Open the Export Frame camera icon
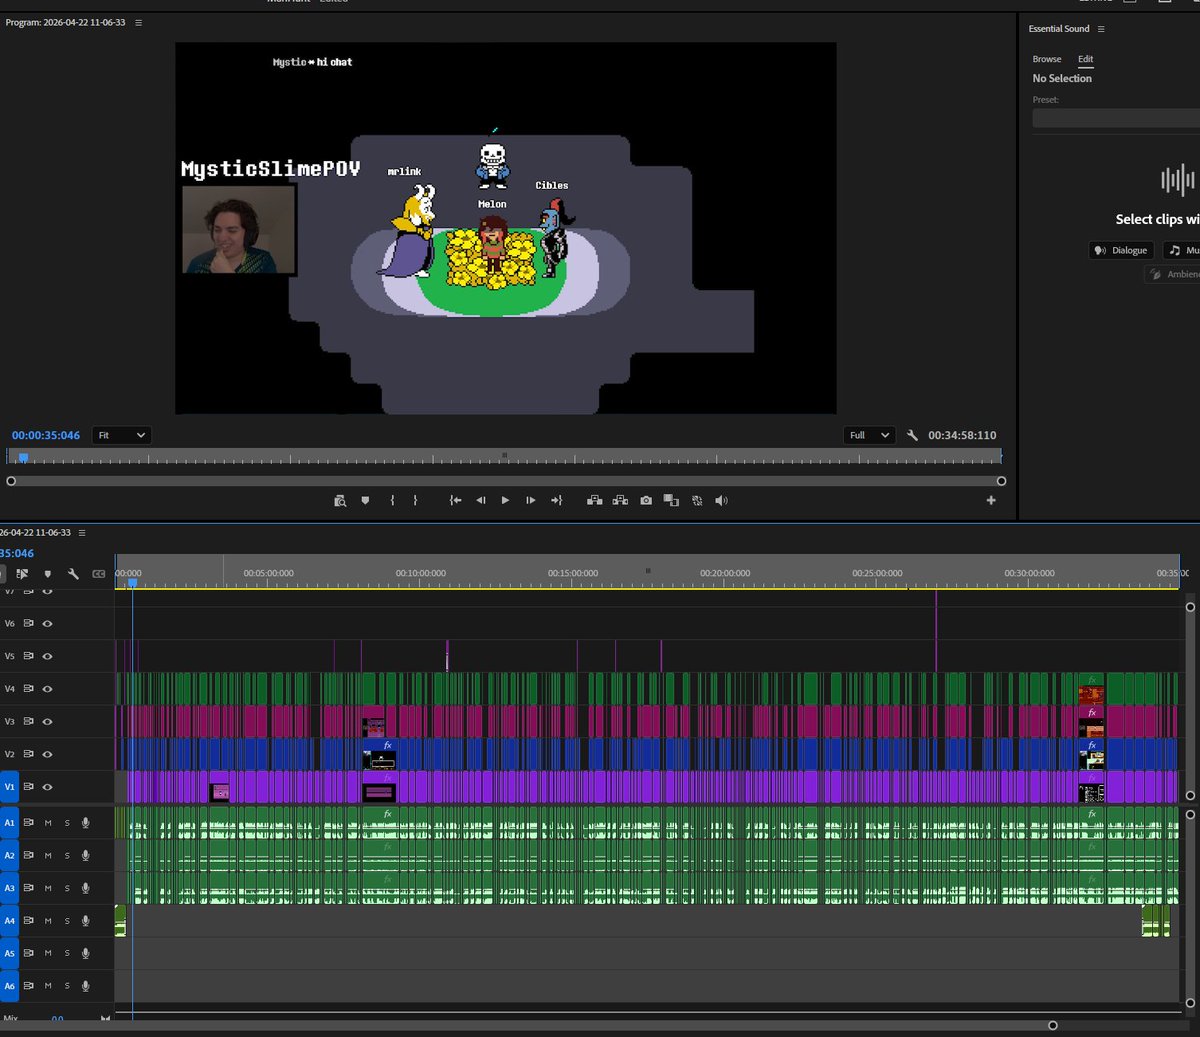Screen dimensions: 1200x1037 (646, 500)
